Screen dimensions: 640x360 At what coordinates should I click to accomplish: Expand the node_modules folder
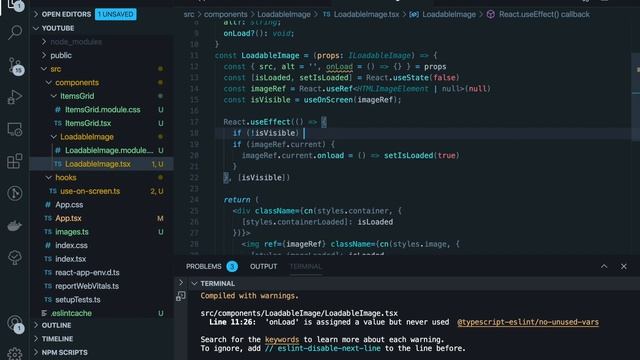(44, 42)
